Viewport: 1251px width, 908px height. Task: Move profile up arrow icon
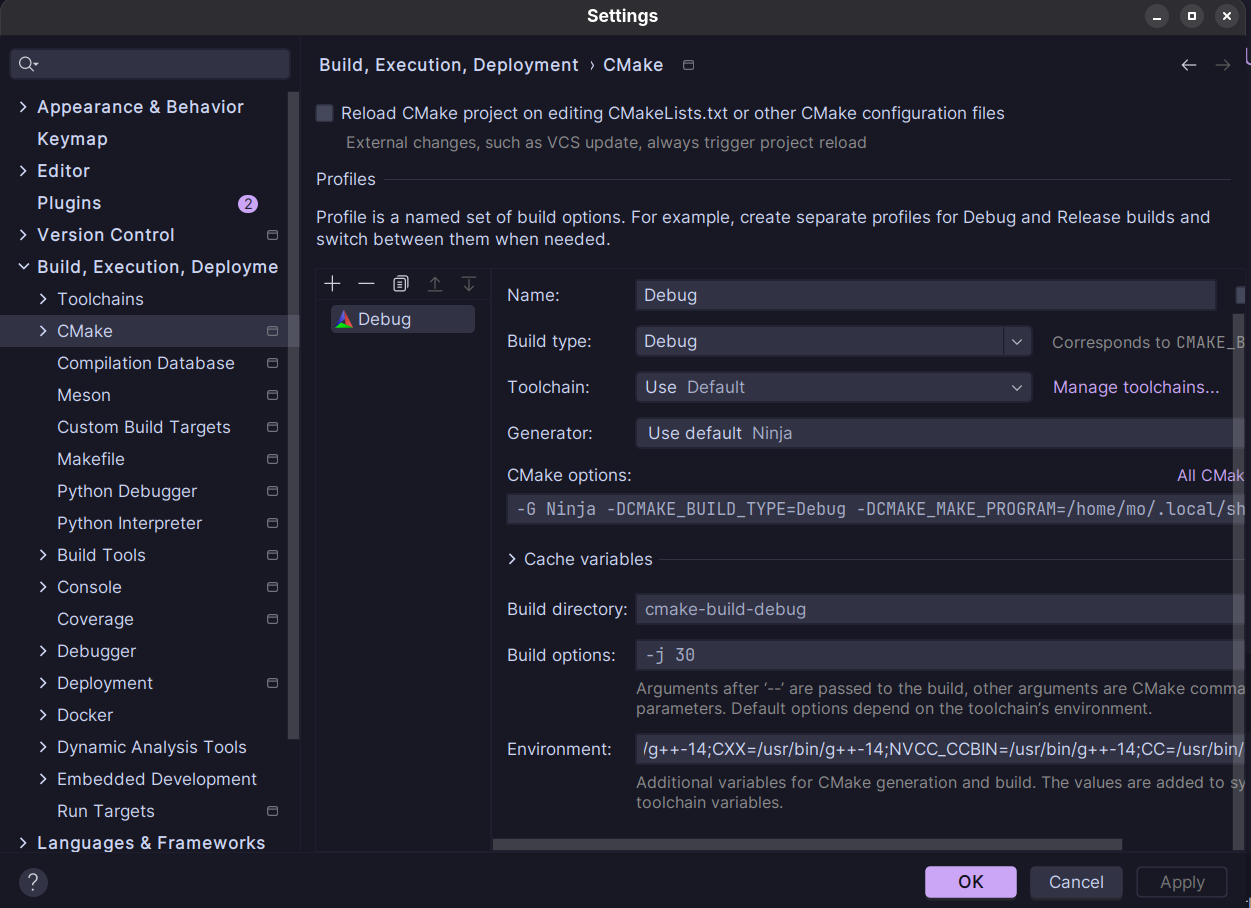click(x=435, y=284)
